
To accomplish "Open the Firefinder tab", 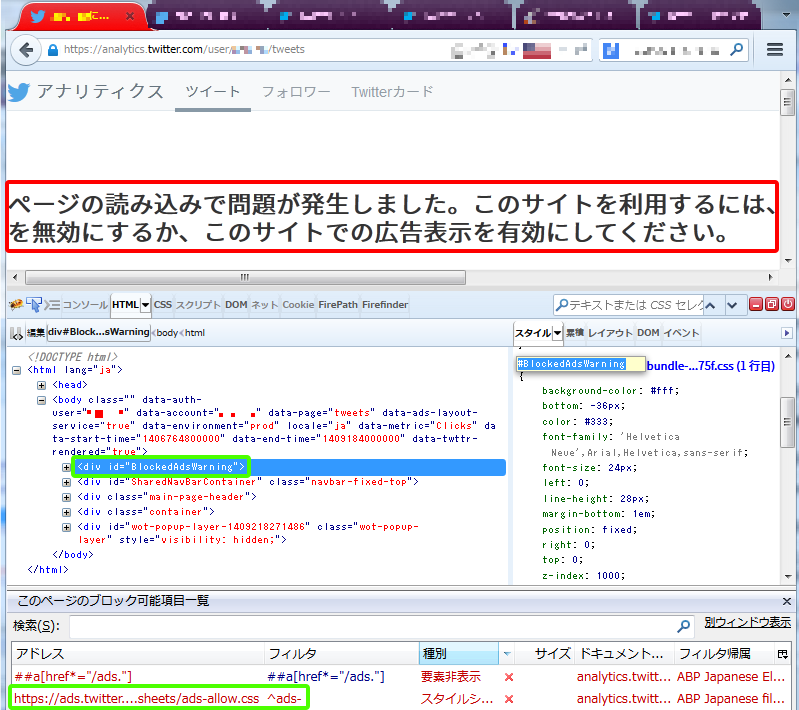I will (x=385, y=305).
